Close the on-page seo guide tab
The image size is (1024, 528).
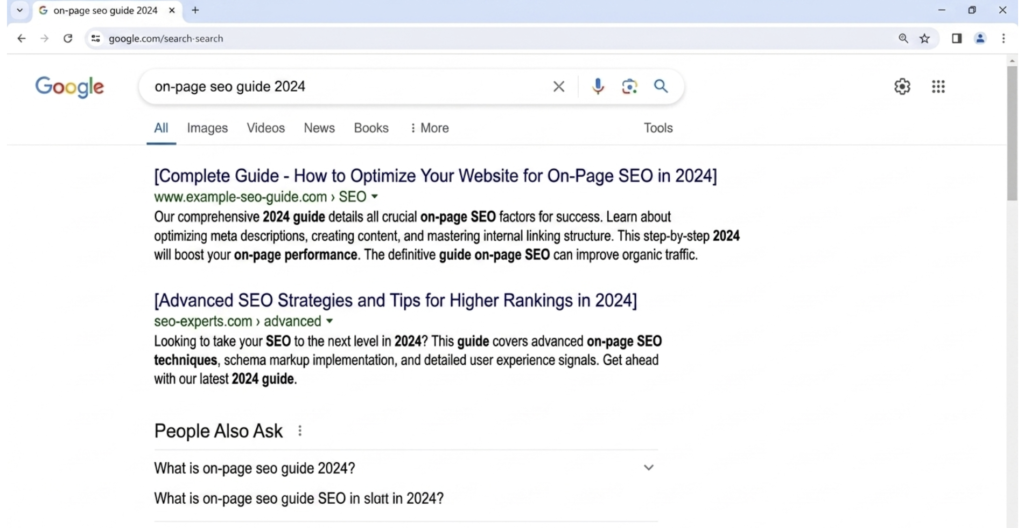(x=172, y=10)
